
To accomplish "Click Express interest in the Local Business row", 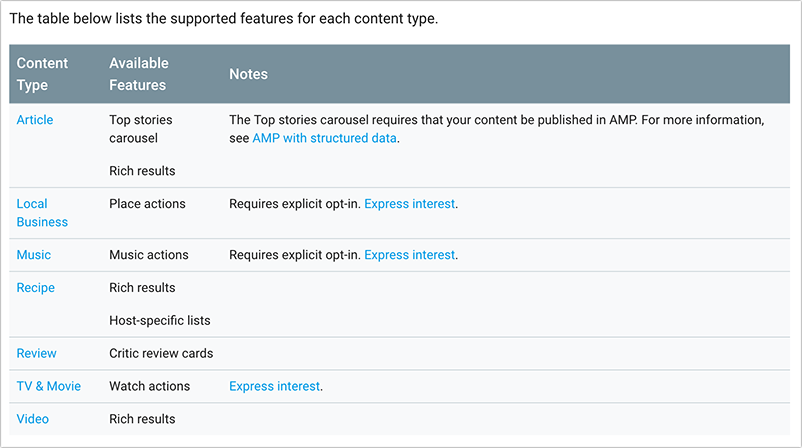I will tap(409, 204).
